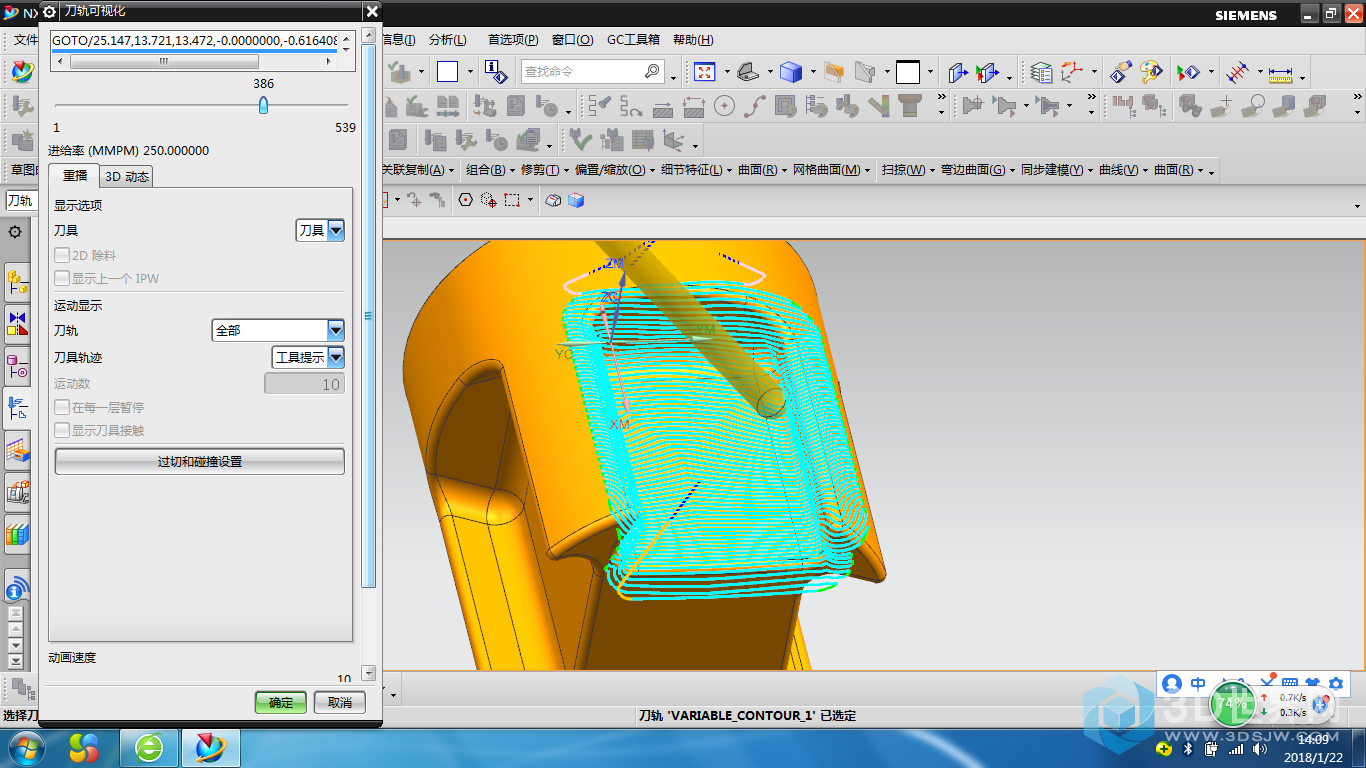Toggle the 显示刀具接触 checkbox

coord(62,430)
